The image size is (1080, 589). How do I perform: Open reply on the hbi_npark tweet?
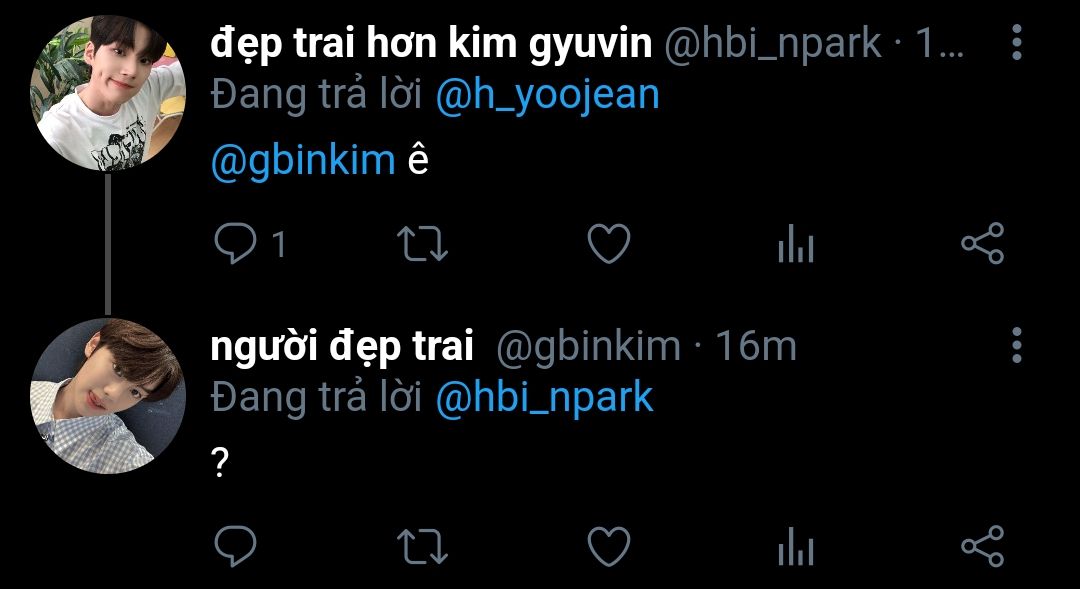coord(236,245)
